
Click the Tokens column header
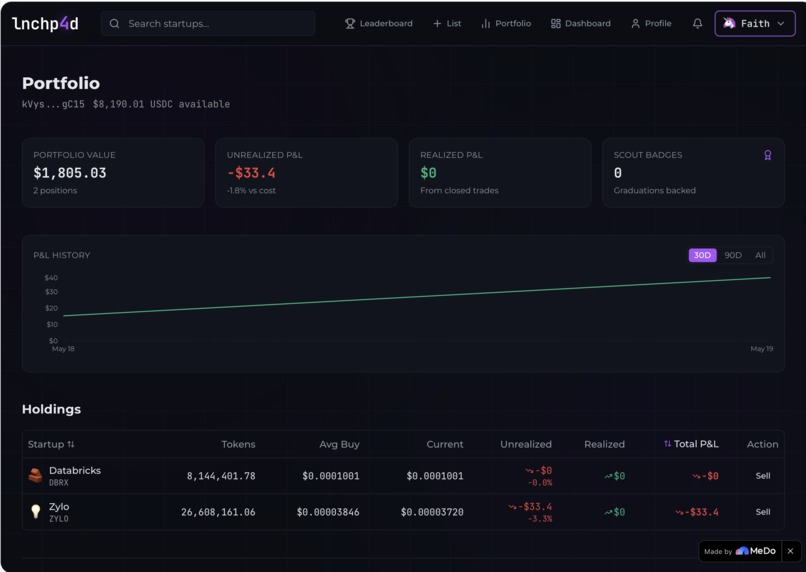click(x=239, y=445)
